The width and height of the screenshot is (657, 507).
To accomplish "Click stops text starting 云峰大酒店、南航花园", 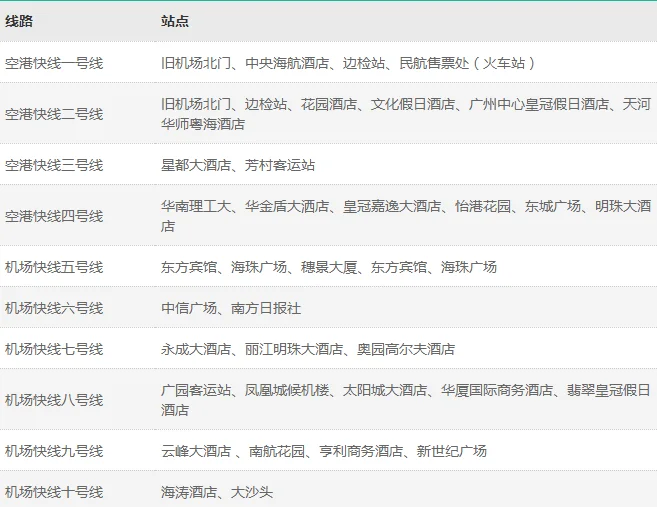I will point(324,451).
